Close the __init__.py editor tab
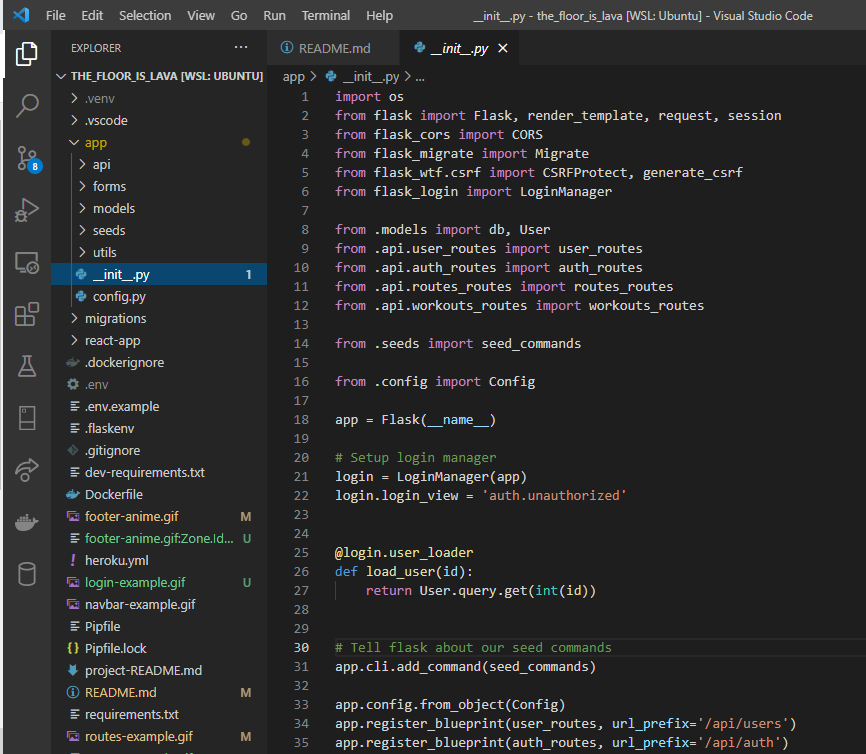 [502, 48]
